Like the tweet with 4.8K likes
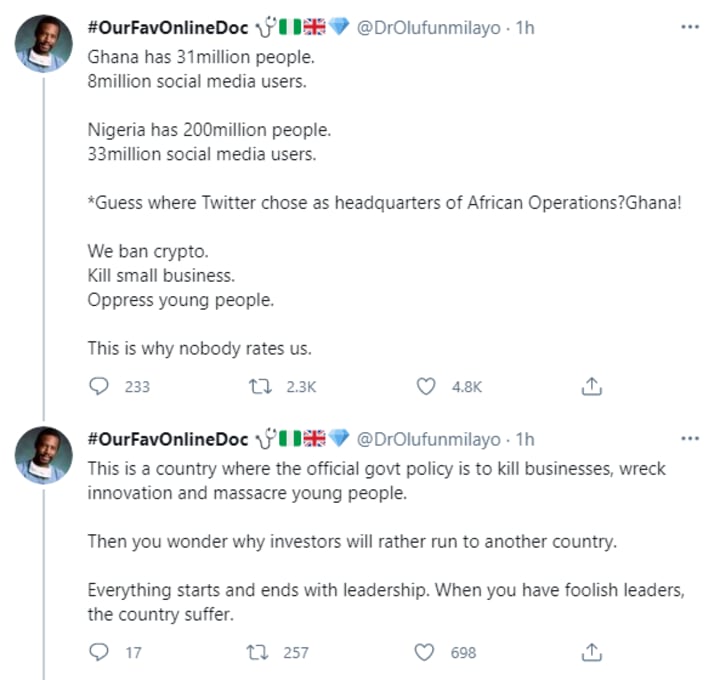This screenshot has height=680, width=720. [426, 387]
